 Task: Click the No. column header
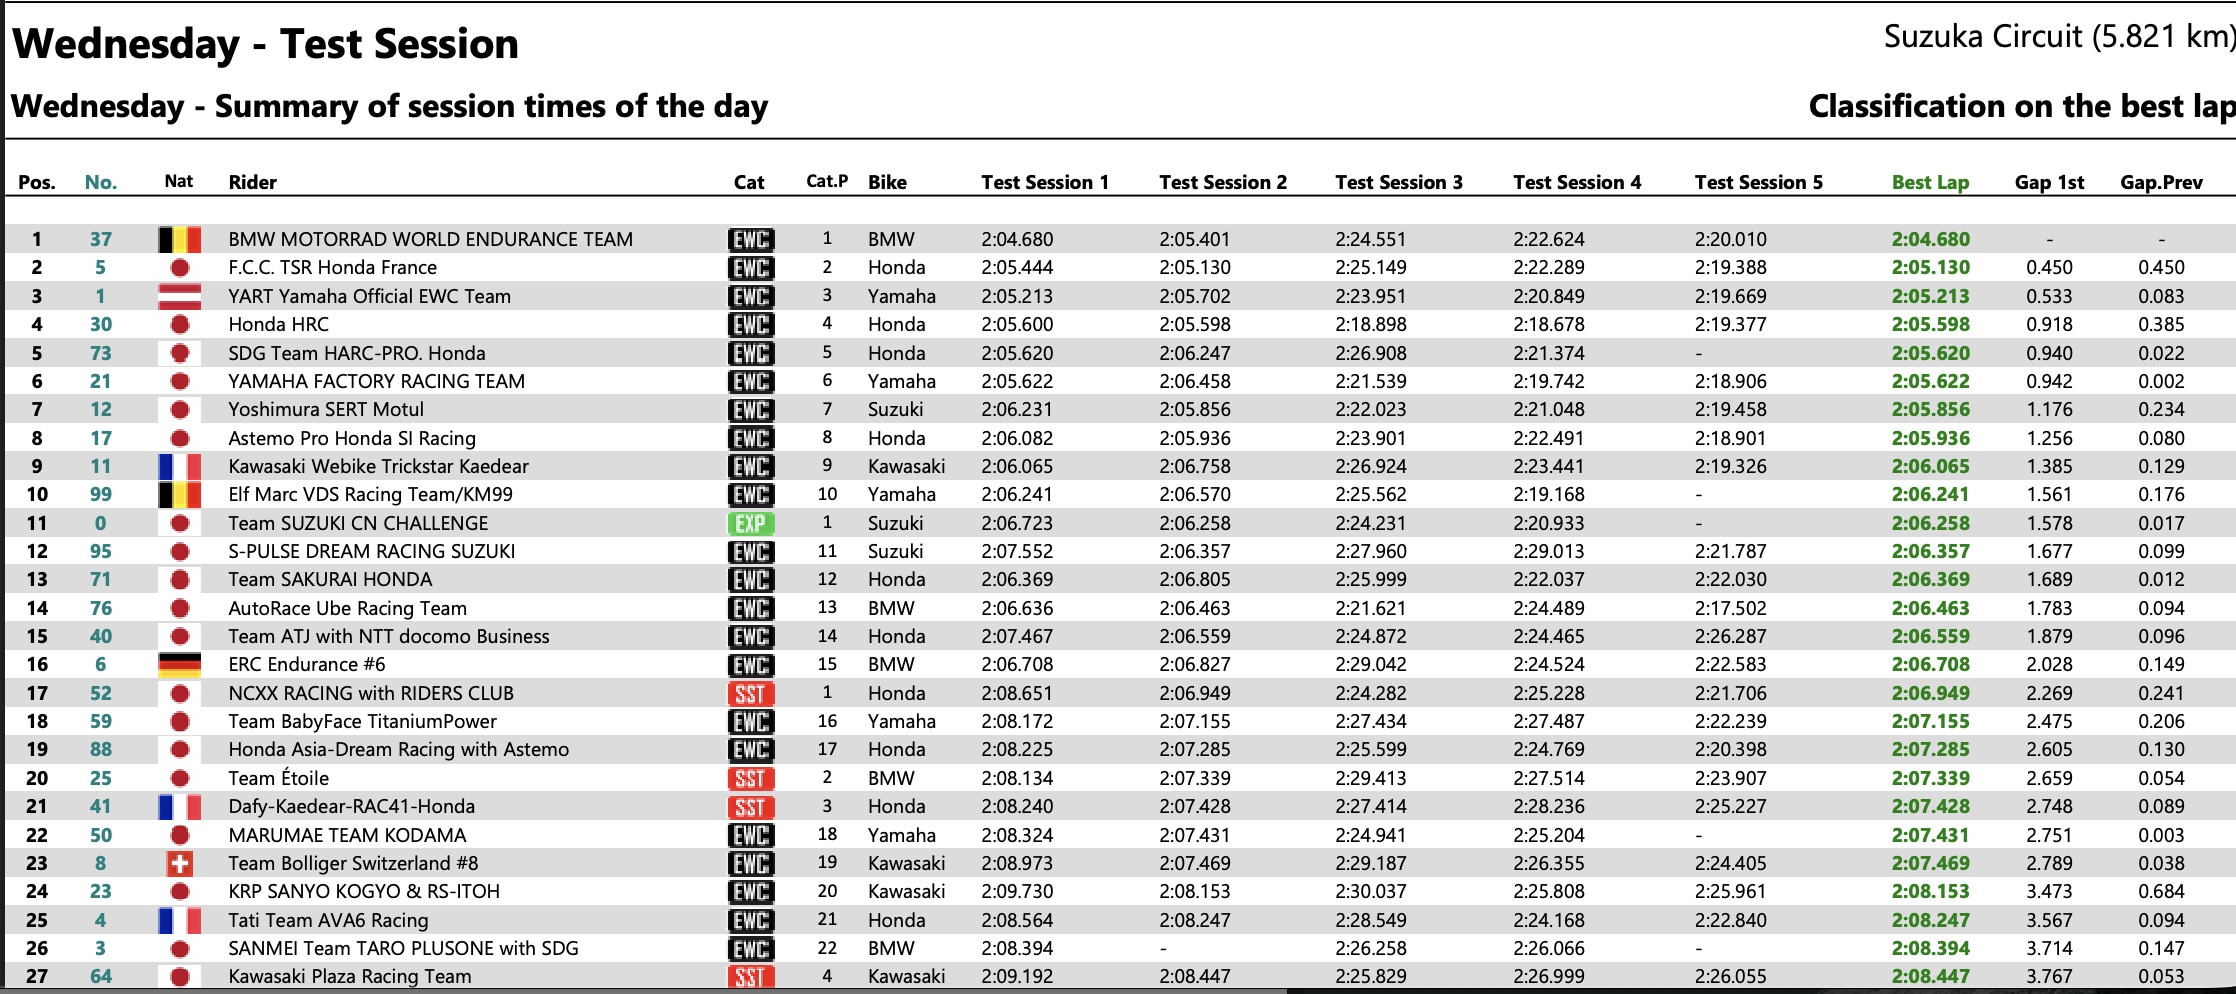(101, 182)
